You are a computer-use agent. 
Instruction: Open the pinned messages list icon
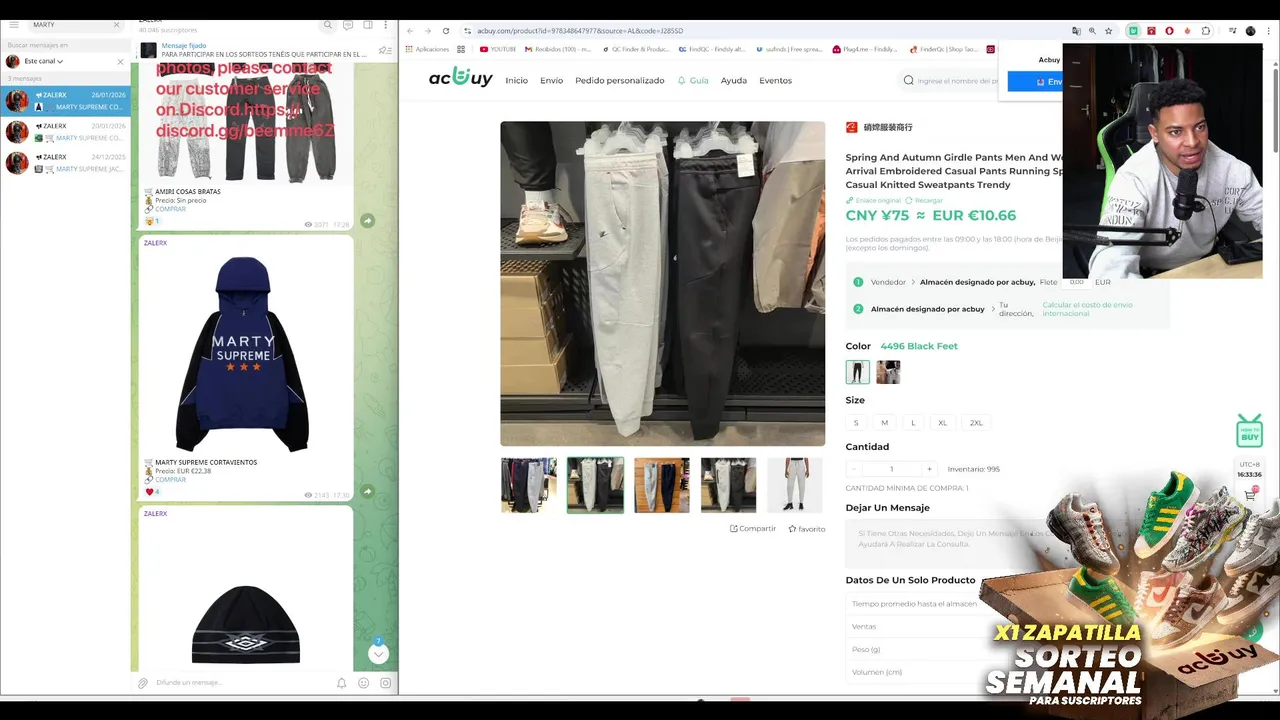tap(385, 50)
